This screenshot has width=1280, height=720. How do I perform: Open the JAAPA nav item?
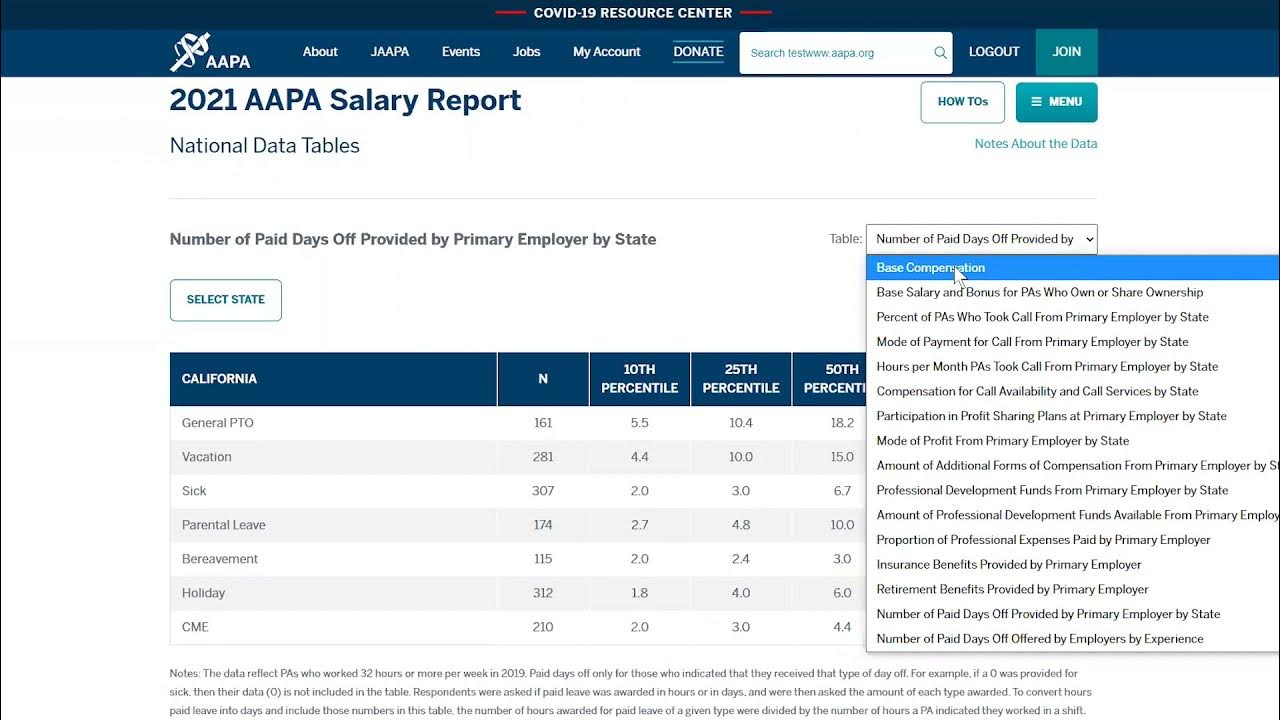pyautogui.click(x=390, y=52)
